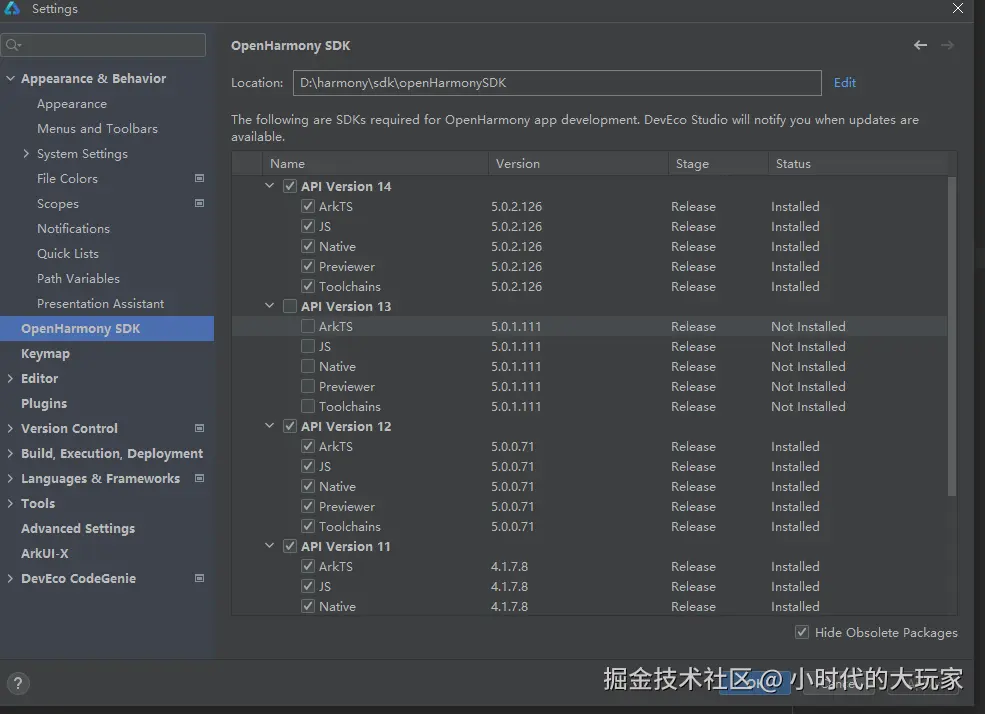Check the API Version 13 checkbox
The height and width of the screenshot is (714, 985).
pyautogui.click(x=290, y=306)
